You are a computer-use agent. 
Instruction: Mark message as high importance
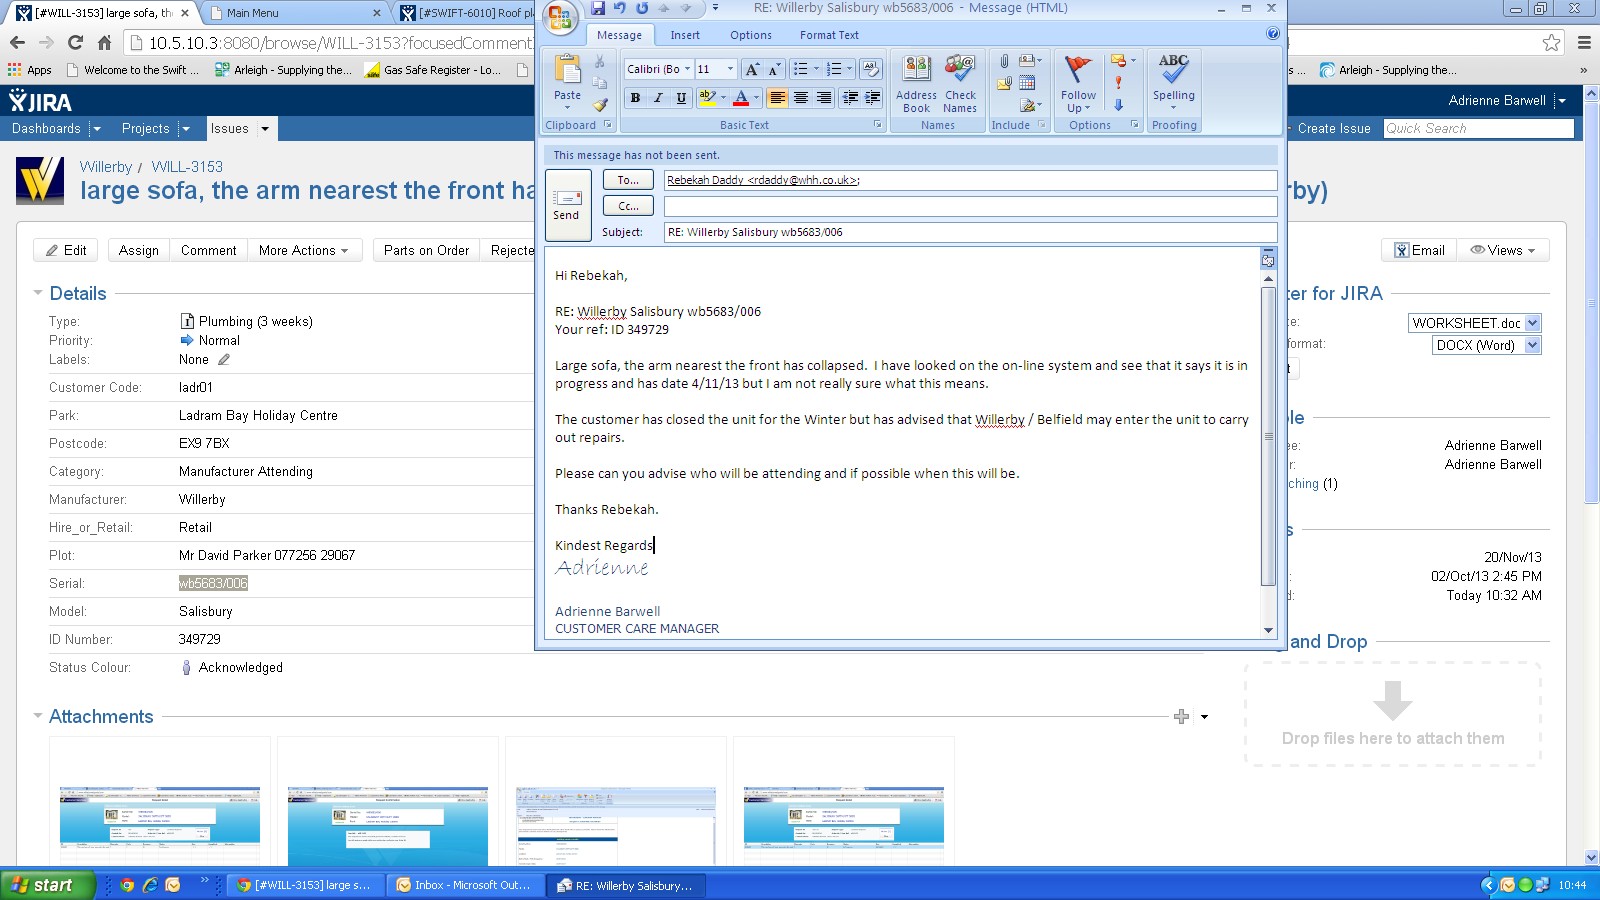coord(1118,83)
